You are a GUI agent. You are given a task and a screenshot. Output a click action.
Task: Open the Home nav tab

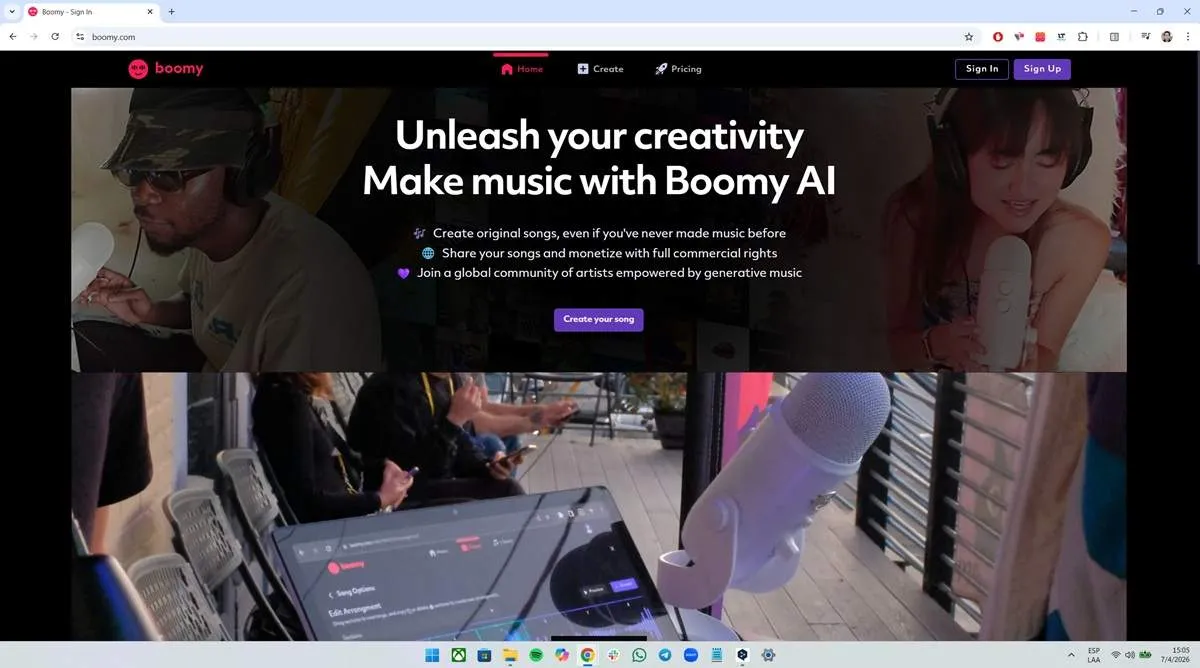521,69
